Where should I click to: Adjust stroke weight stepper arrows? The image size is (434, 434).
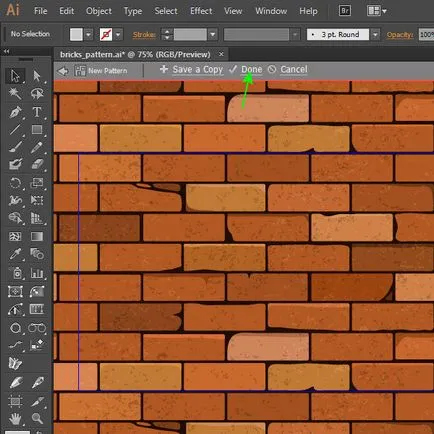[167, 34]
